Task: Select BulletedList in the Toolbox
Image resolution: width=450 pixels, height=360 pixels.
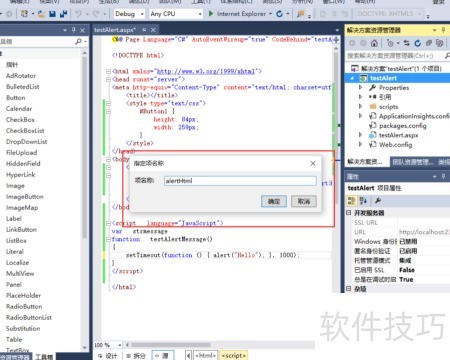Action: coord(22,87)
